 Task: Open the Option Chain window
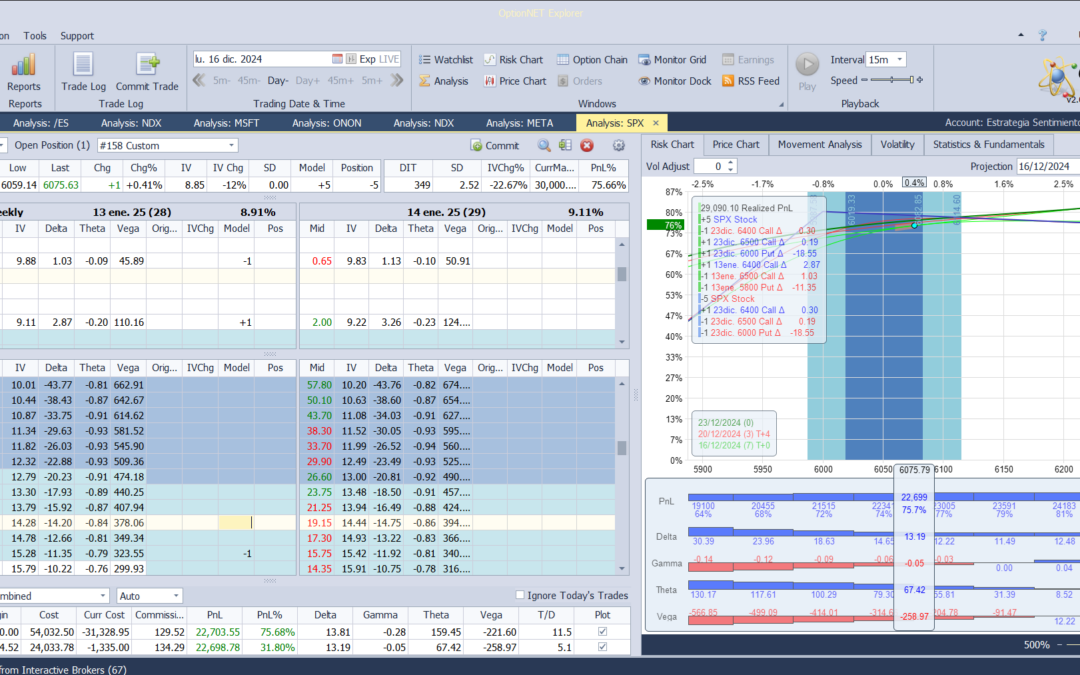(x=592, y=60)
